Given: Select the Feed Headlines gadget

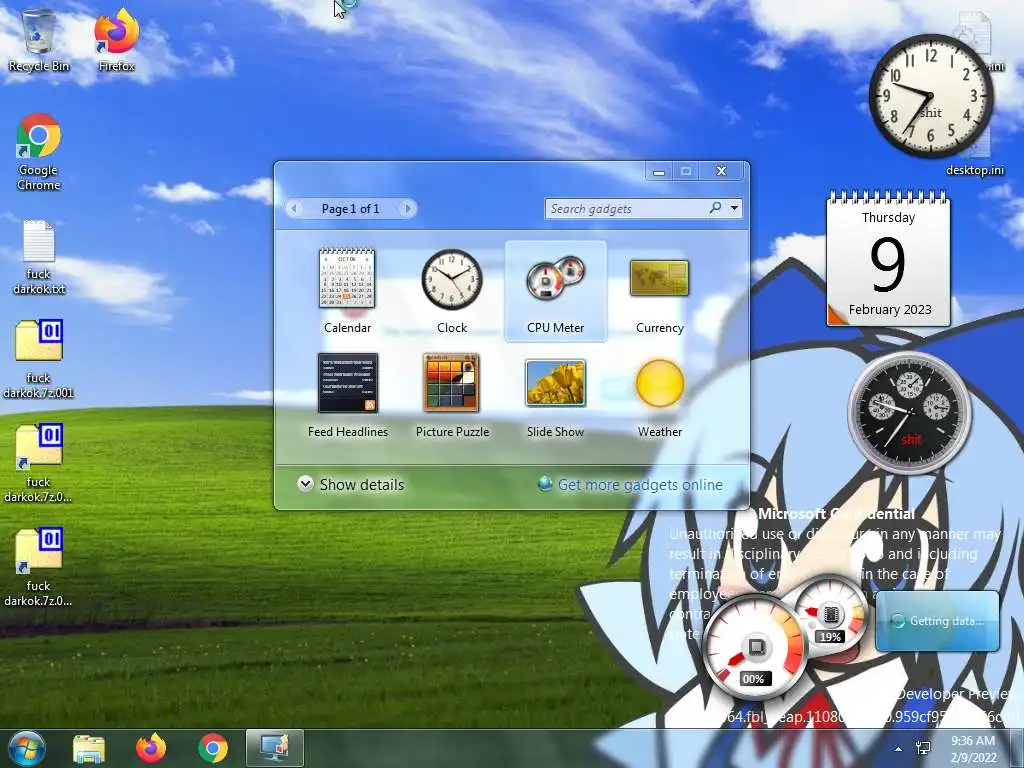Looking at the screenshot, I should (347, 396).
